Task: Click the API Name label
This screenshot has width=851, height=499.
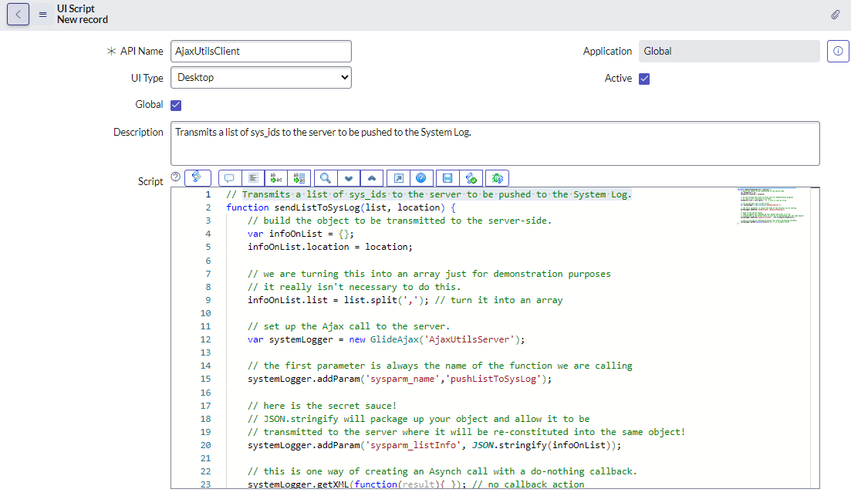Action: (141, 51)
